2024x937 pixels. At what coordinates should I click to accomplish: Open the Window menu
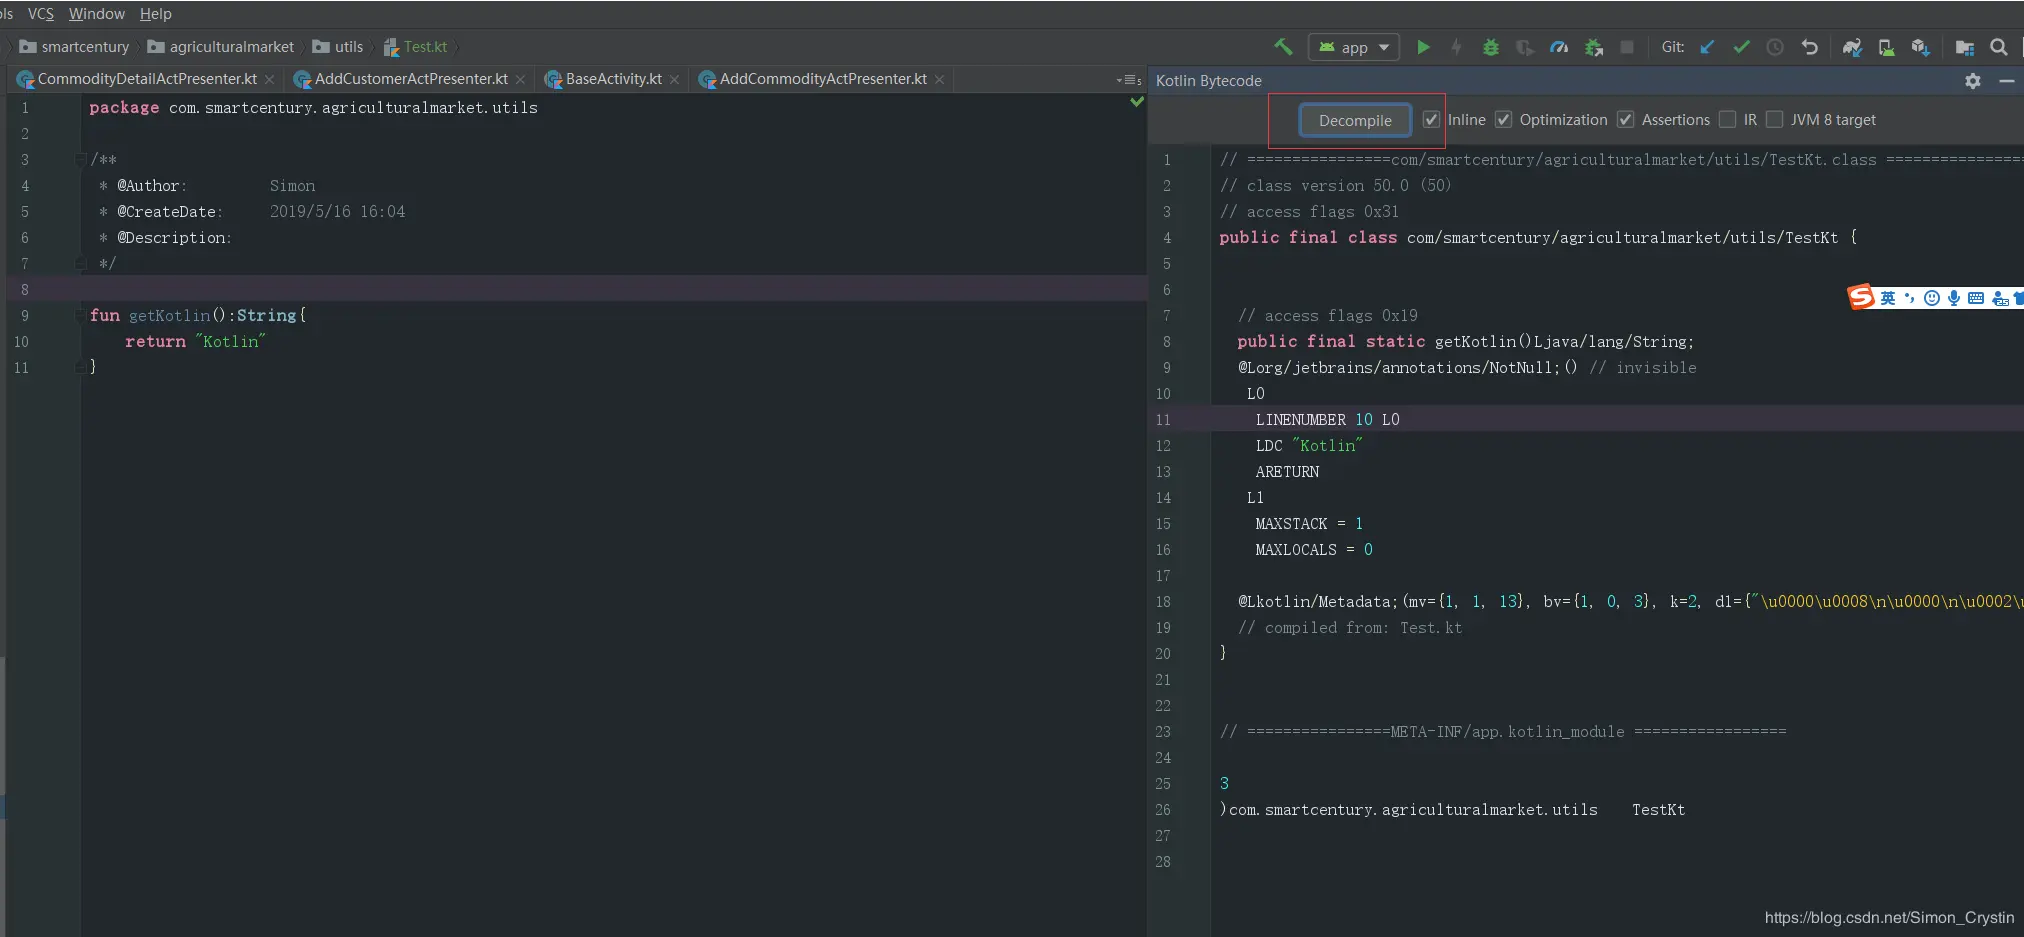point(96,14)
